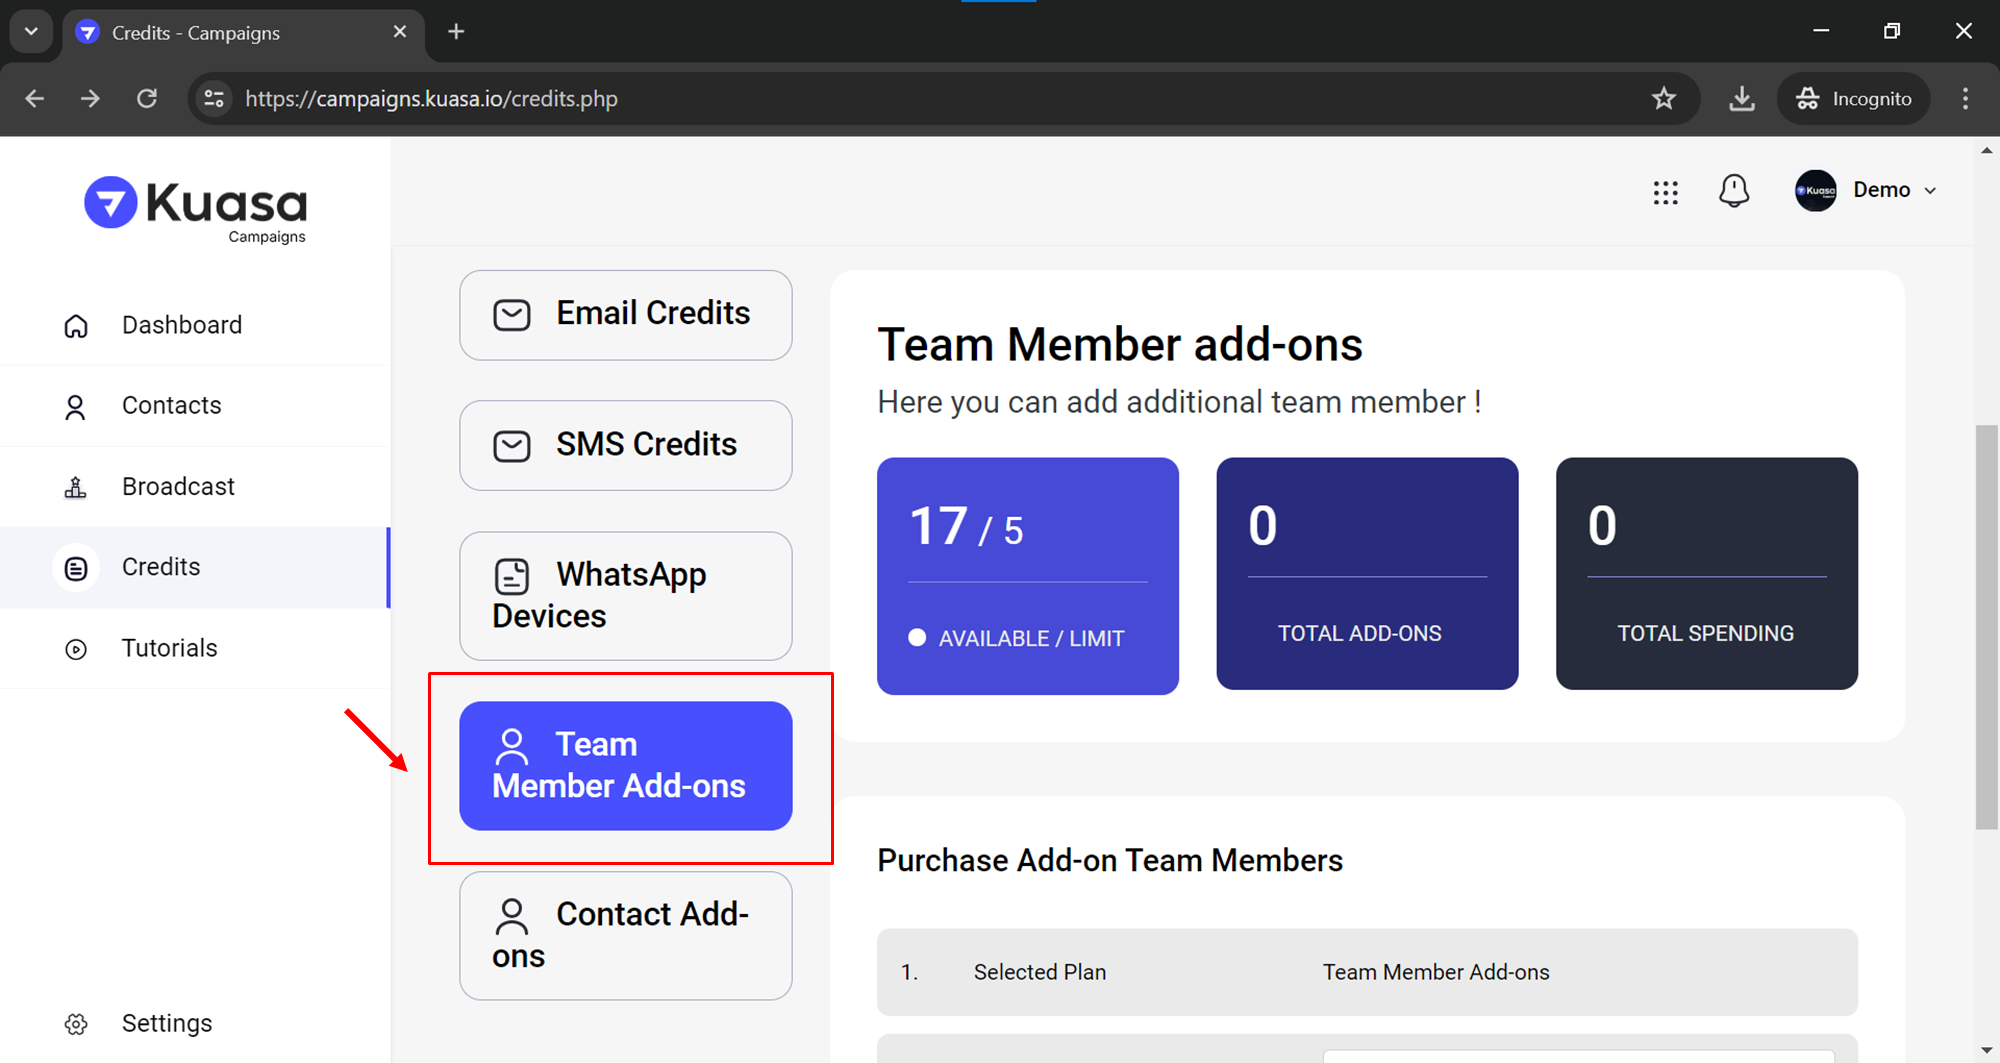2000x1063 pixels.
Task: Open Settings at the sidebar bottom
Action: pos(166,1023)
